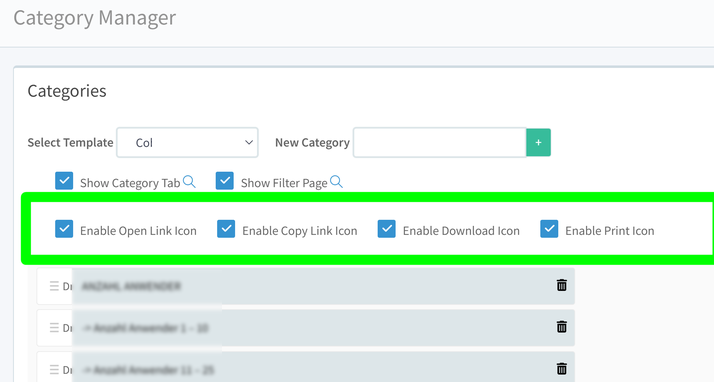Image resolution: width=714 pixels, height=382 pixels.
Task: Uncheck Enable Download Icon option
Action: pyautogui.click(x=387, y=229)
